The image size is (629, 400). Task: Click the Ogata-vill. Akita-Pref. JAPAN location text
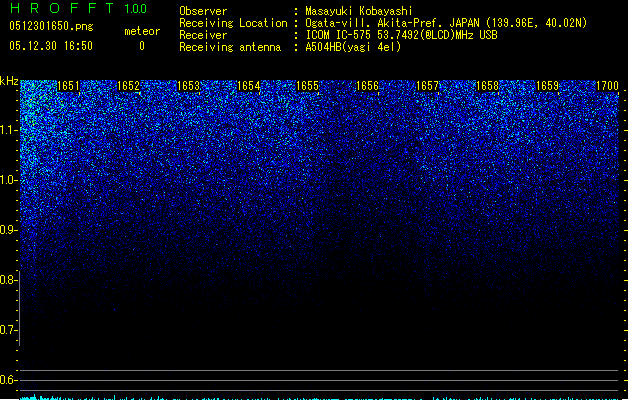pos(446,23)
